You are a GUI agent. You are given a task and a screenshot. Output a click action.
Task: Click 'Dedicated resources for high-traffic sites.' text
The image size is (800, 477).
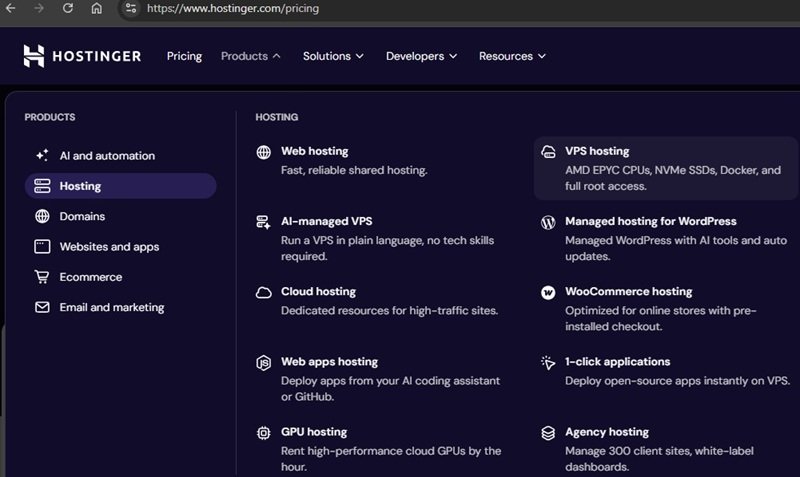pyautogui.click(x=389, y=311)
